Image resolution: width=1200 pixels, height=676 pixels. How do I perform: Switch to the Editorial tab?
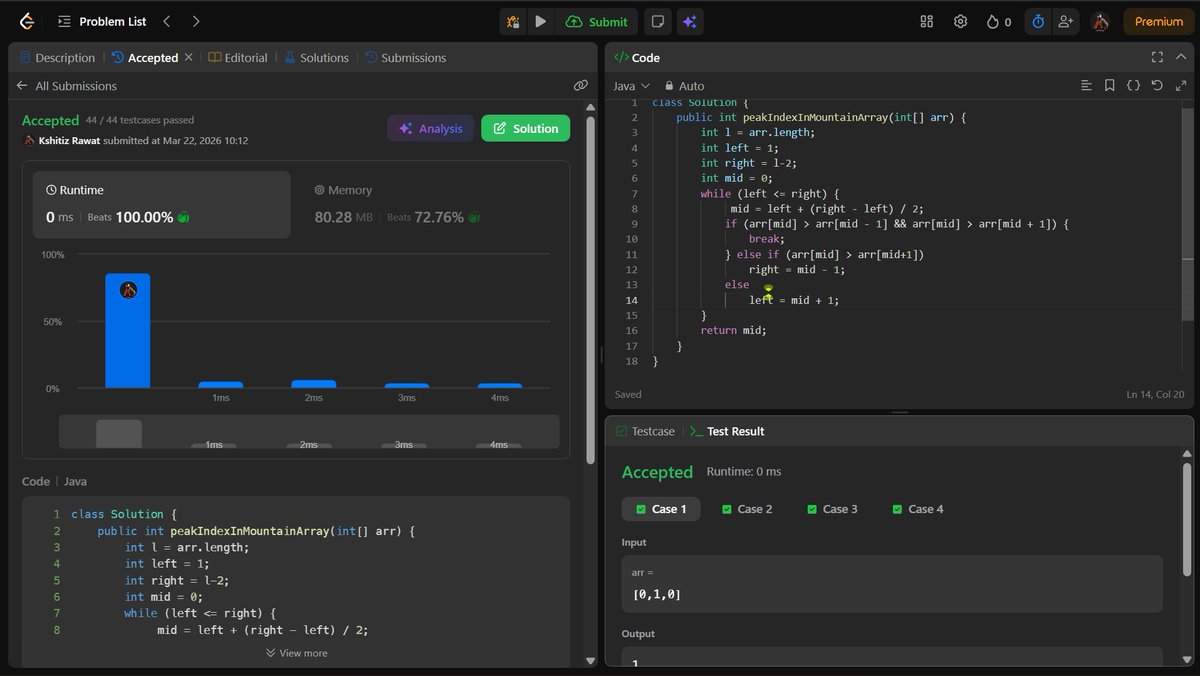pos(238,58)
